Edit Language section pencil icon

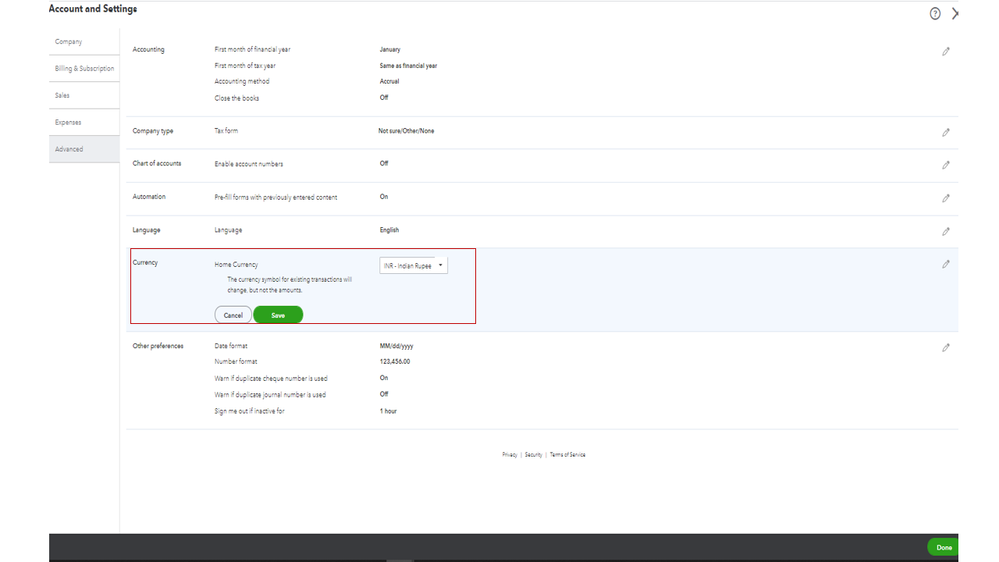[945, 231]
